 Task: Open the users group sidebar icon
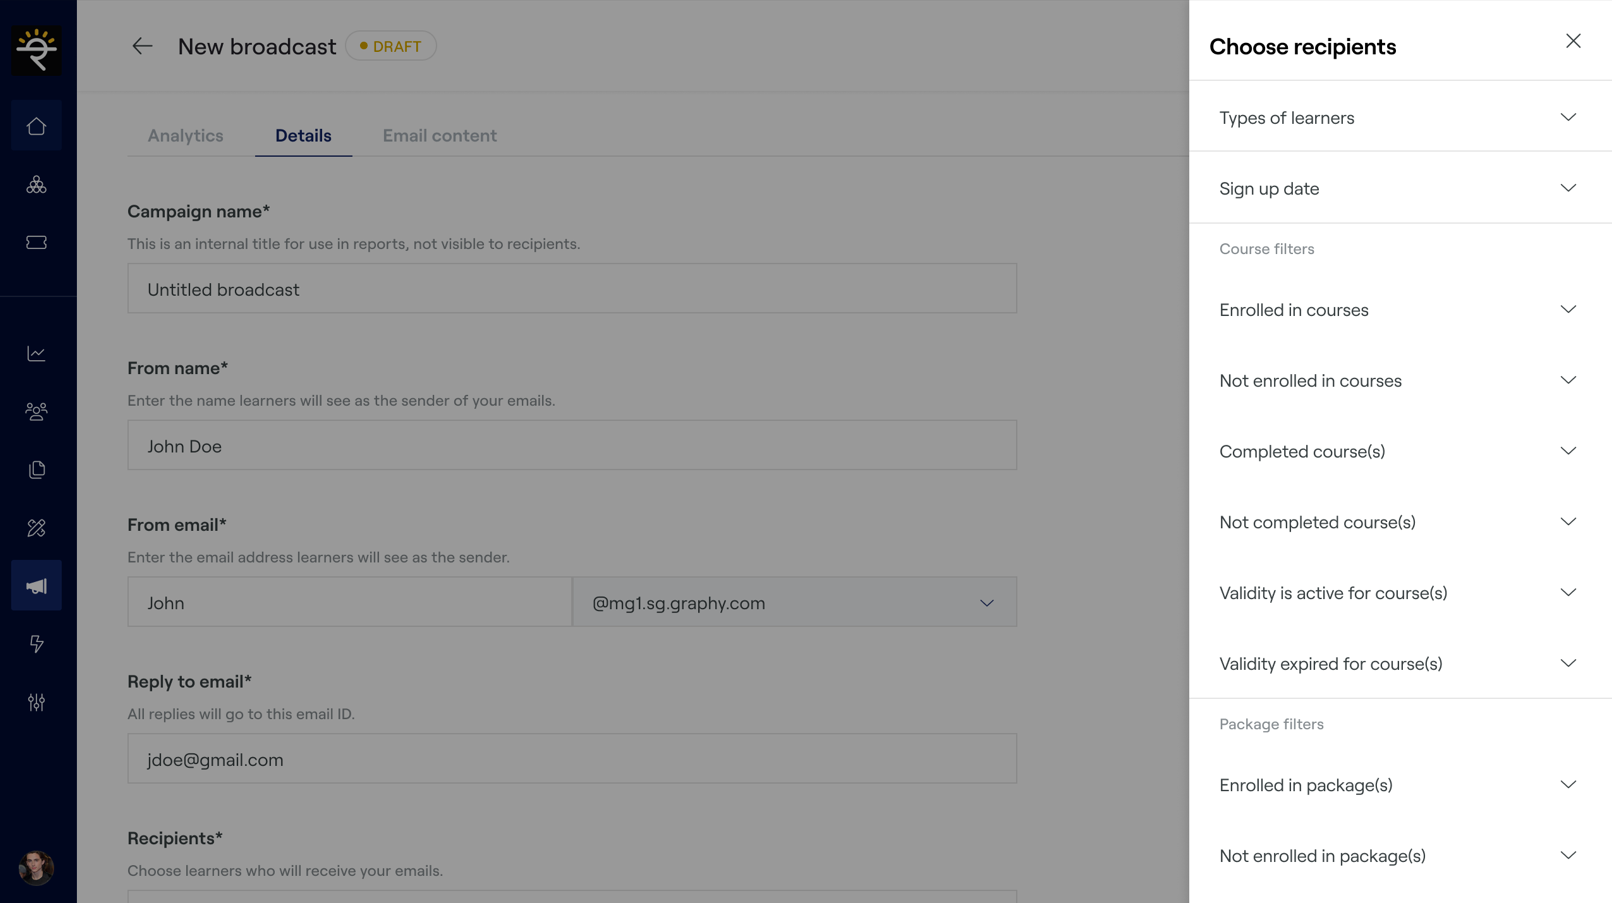(36, 411)
